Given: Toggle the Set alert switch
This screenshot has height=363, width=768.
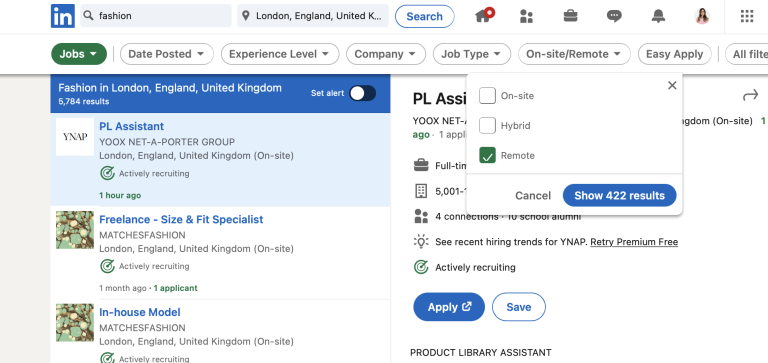Looking at the screenshot, I should click(x=362, y=93).
